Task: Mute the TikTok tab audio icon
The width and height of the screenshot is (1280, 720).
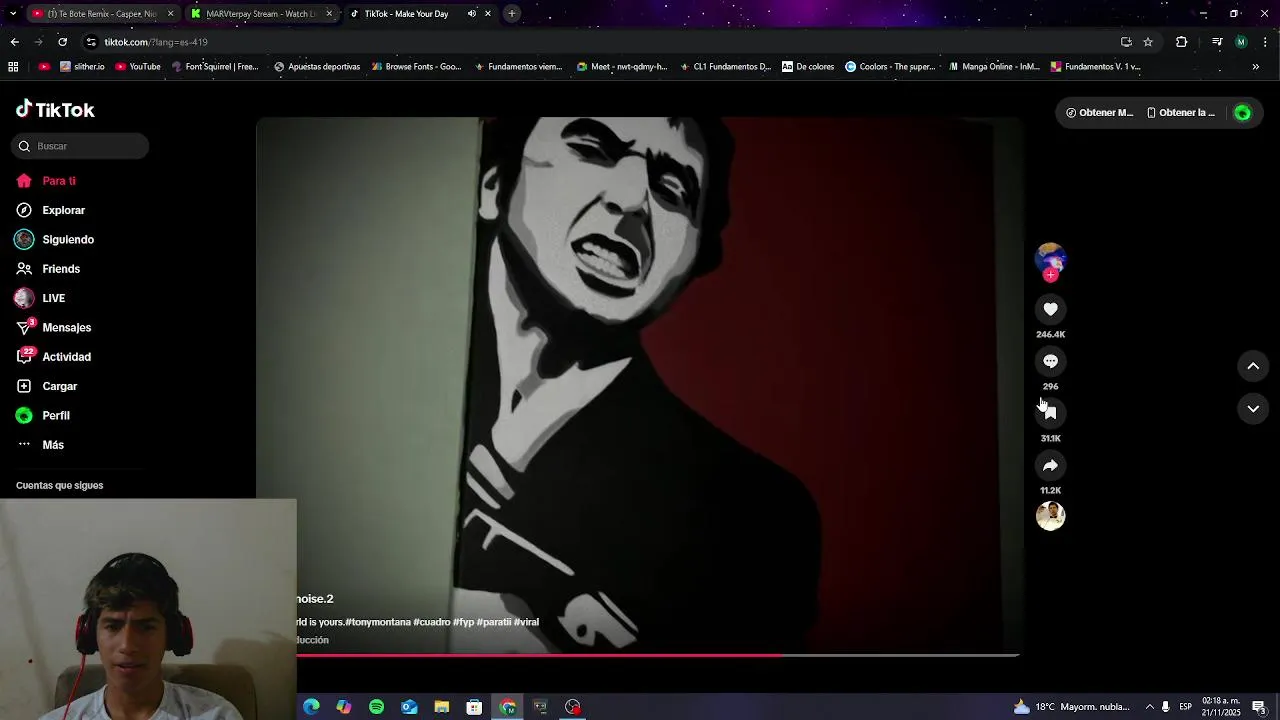Action: (471, 14)
